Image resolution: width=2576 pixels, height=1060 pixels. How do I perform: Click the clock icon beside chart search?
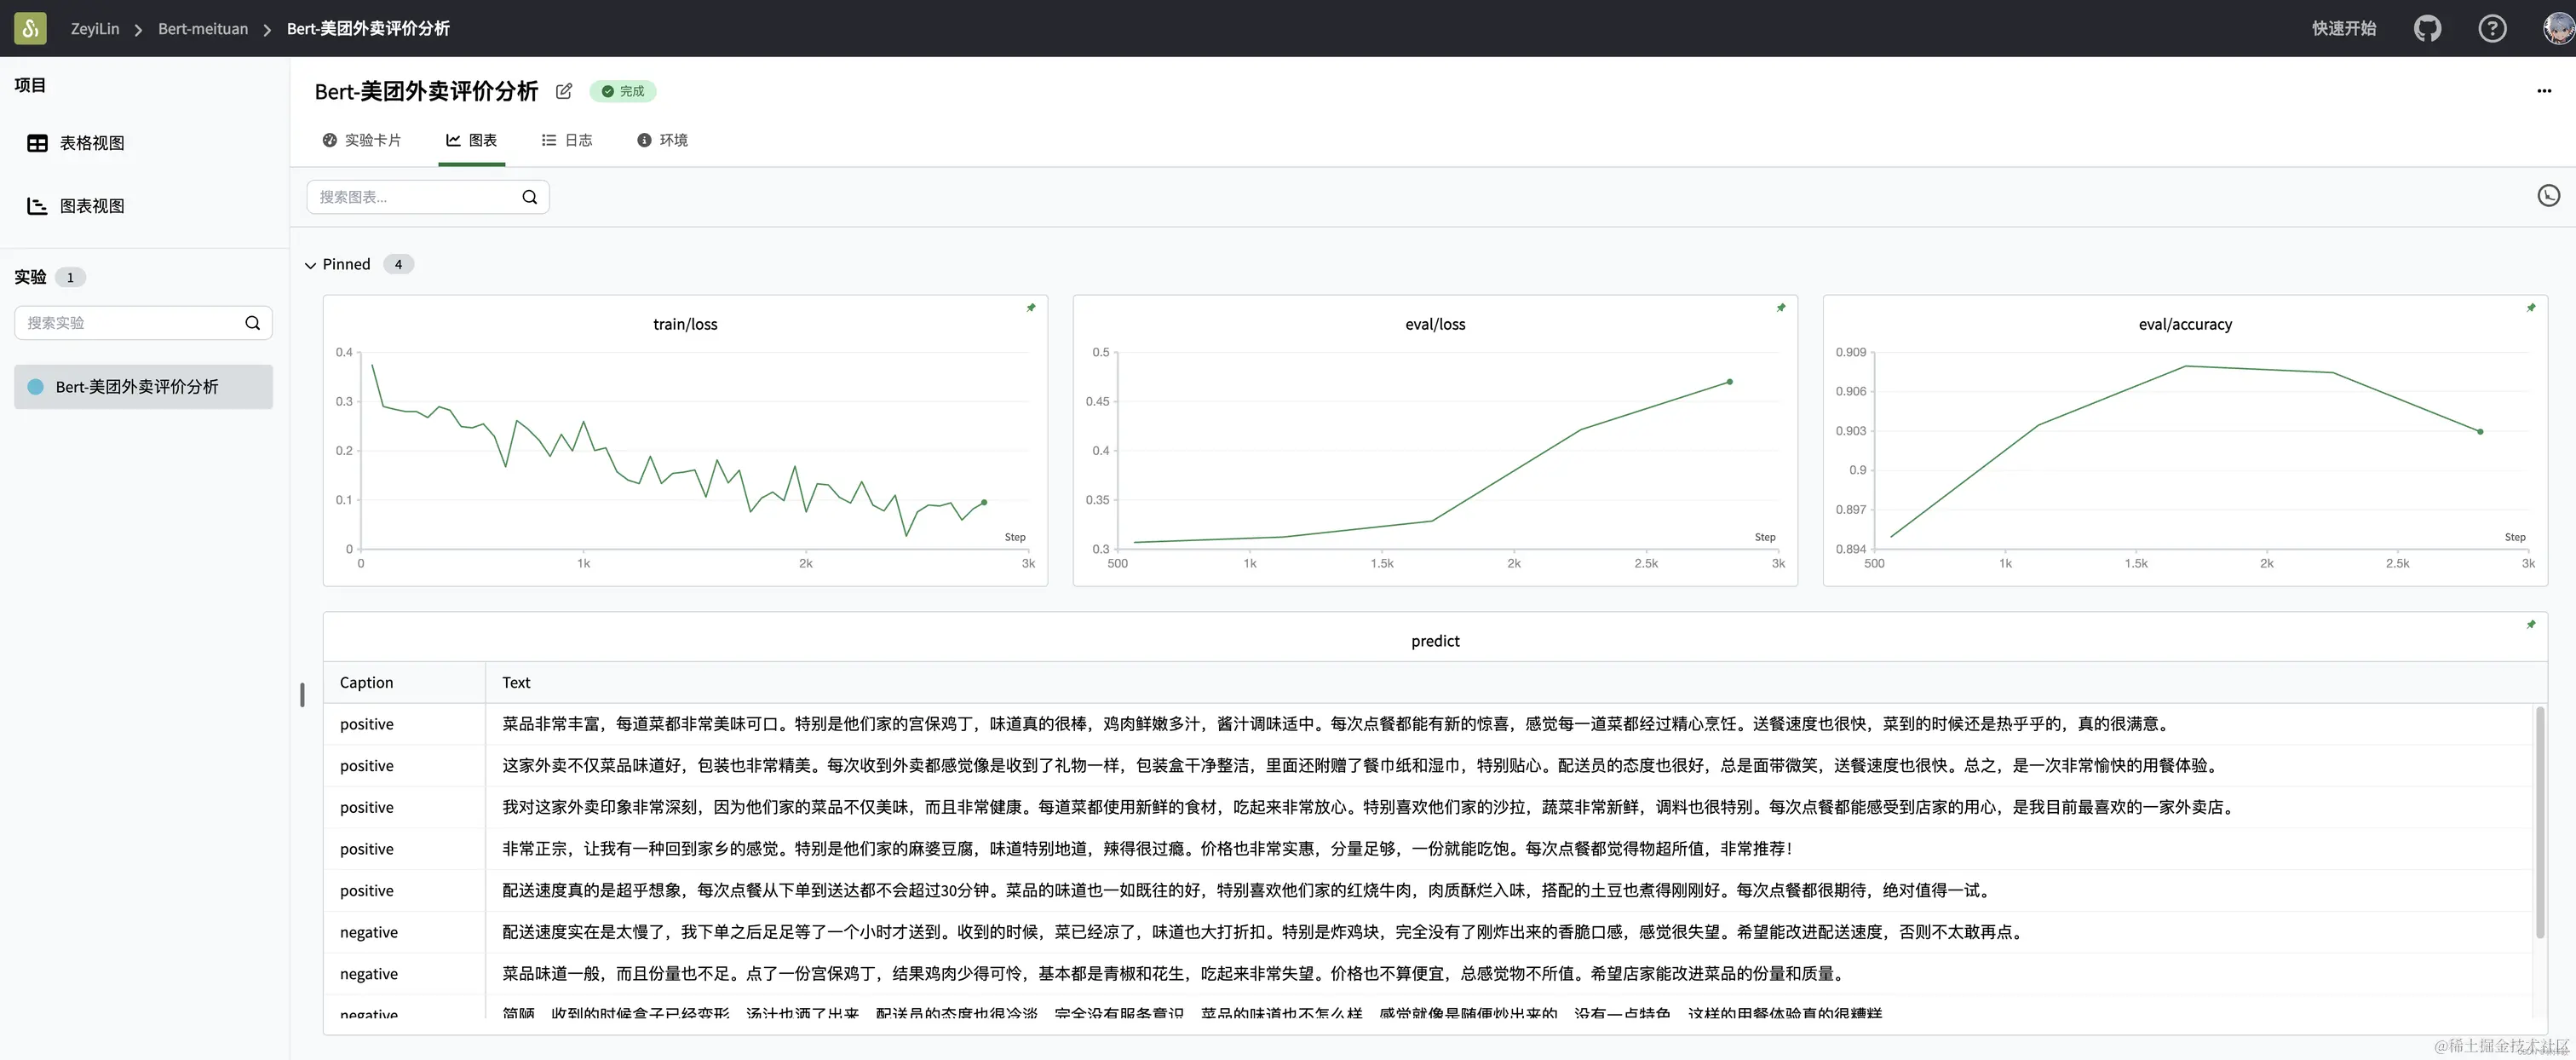click(2548, 196)
